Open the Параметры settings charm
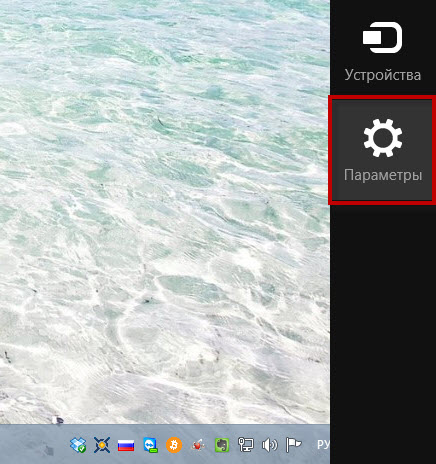Viewport: 436px width, 464px height. [382, 150]
